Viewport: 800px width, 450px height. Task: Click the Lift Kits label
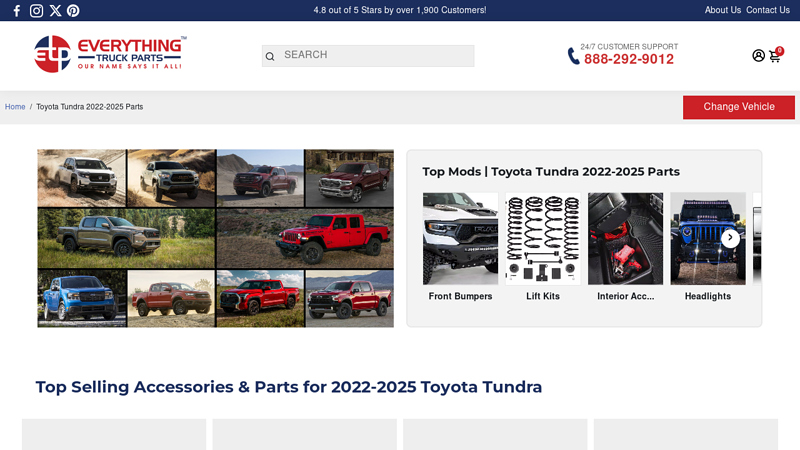point(543,296)
